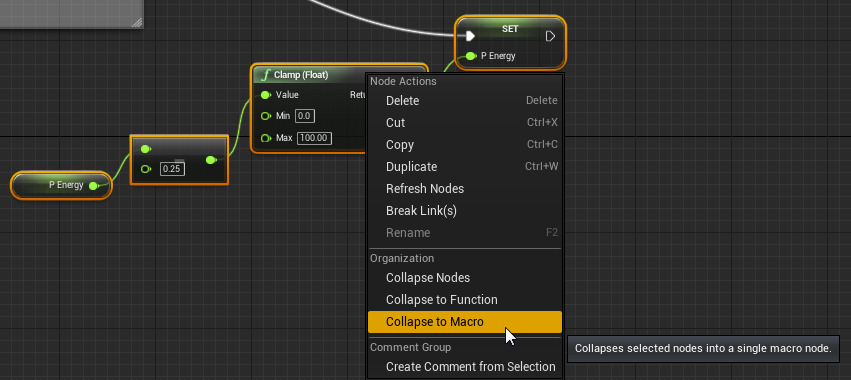The width and height of the screenshot is (851, 380).
Task: Choose Cut from the context menu
Action: [x=465, y=123]
